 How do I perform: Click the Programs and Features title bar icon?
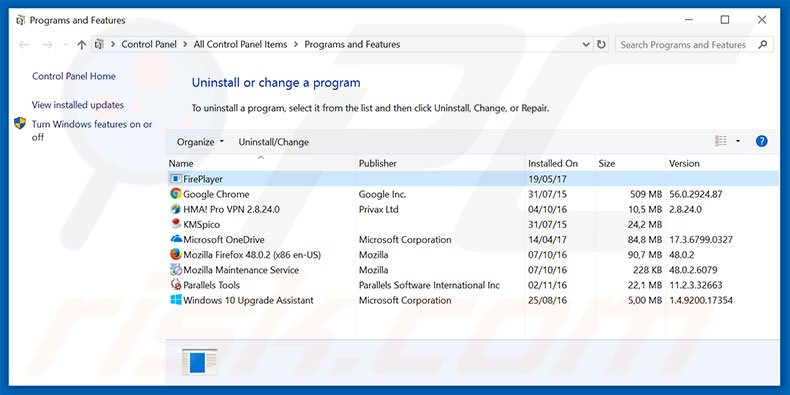[x=20, y=20]
